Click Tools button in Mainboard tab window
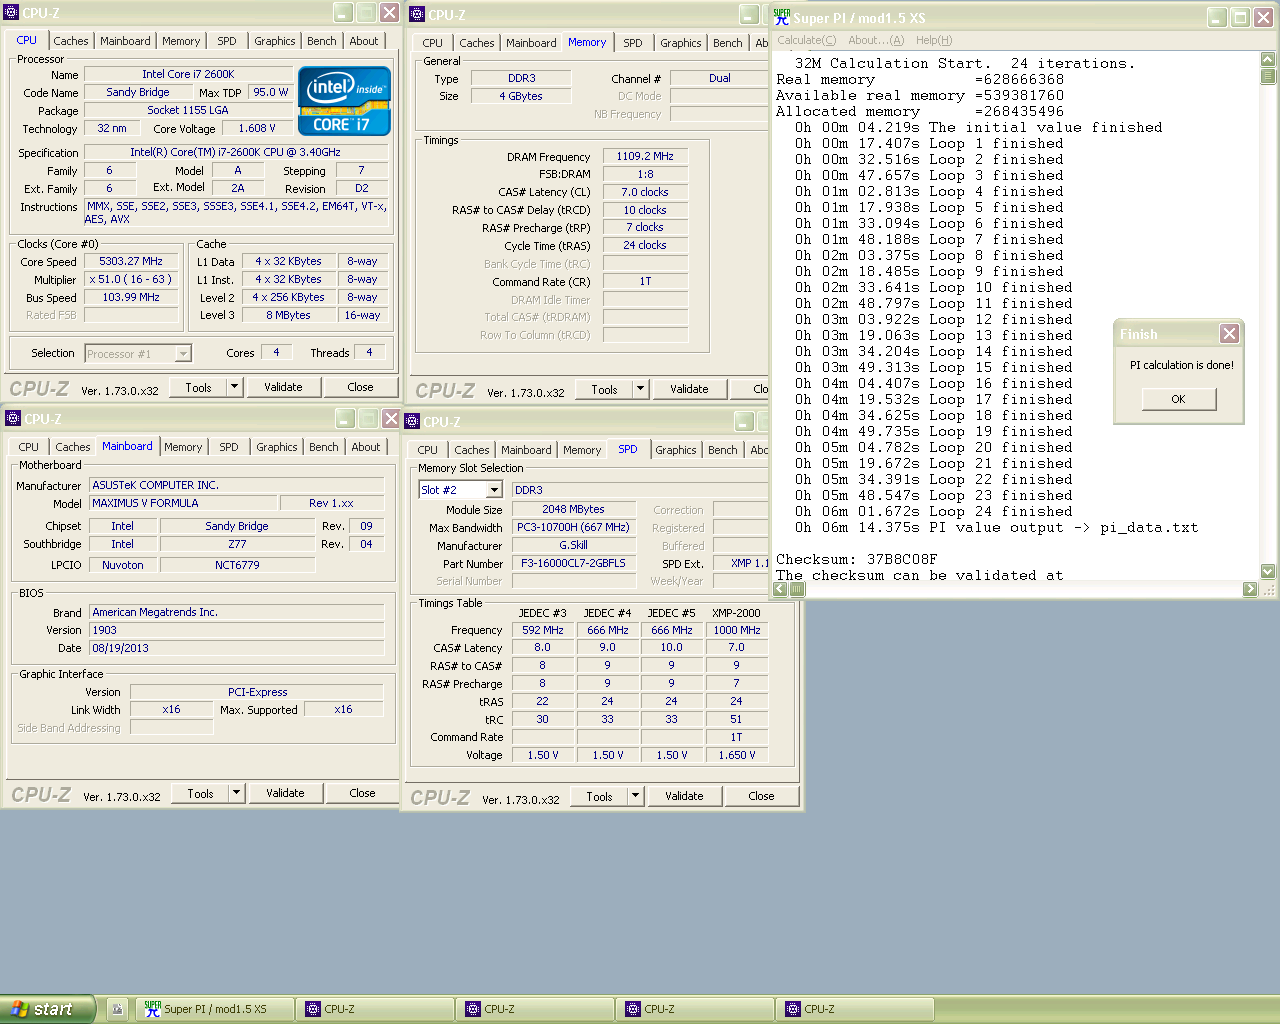This screenshot has height=1024, width=1280. [x=200, y=793]
